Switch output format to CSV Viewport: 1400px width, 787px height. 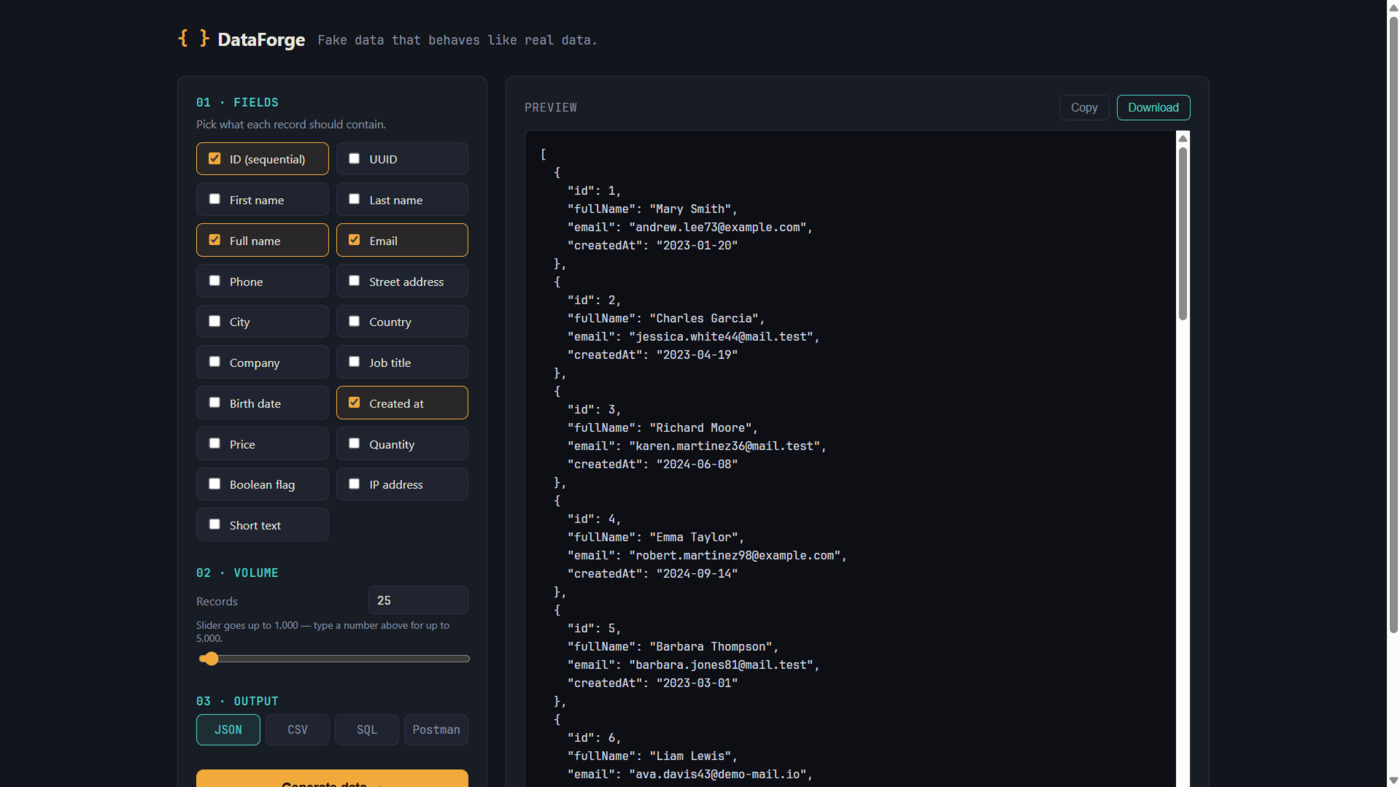tap(297, 730)
